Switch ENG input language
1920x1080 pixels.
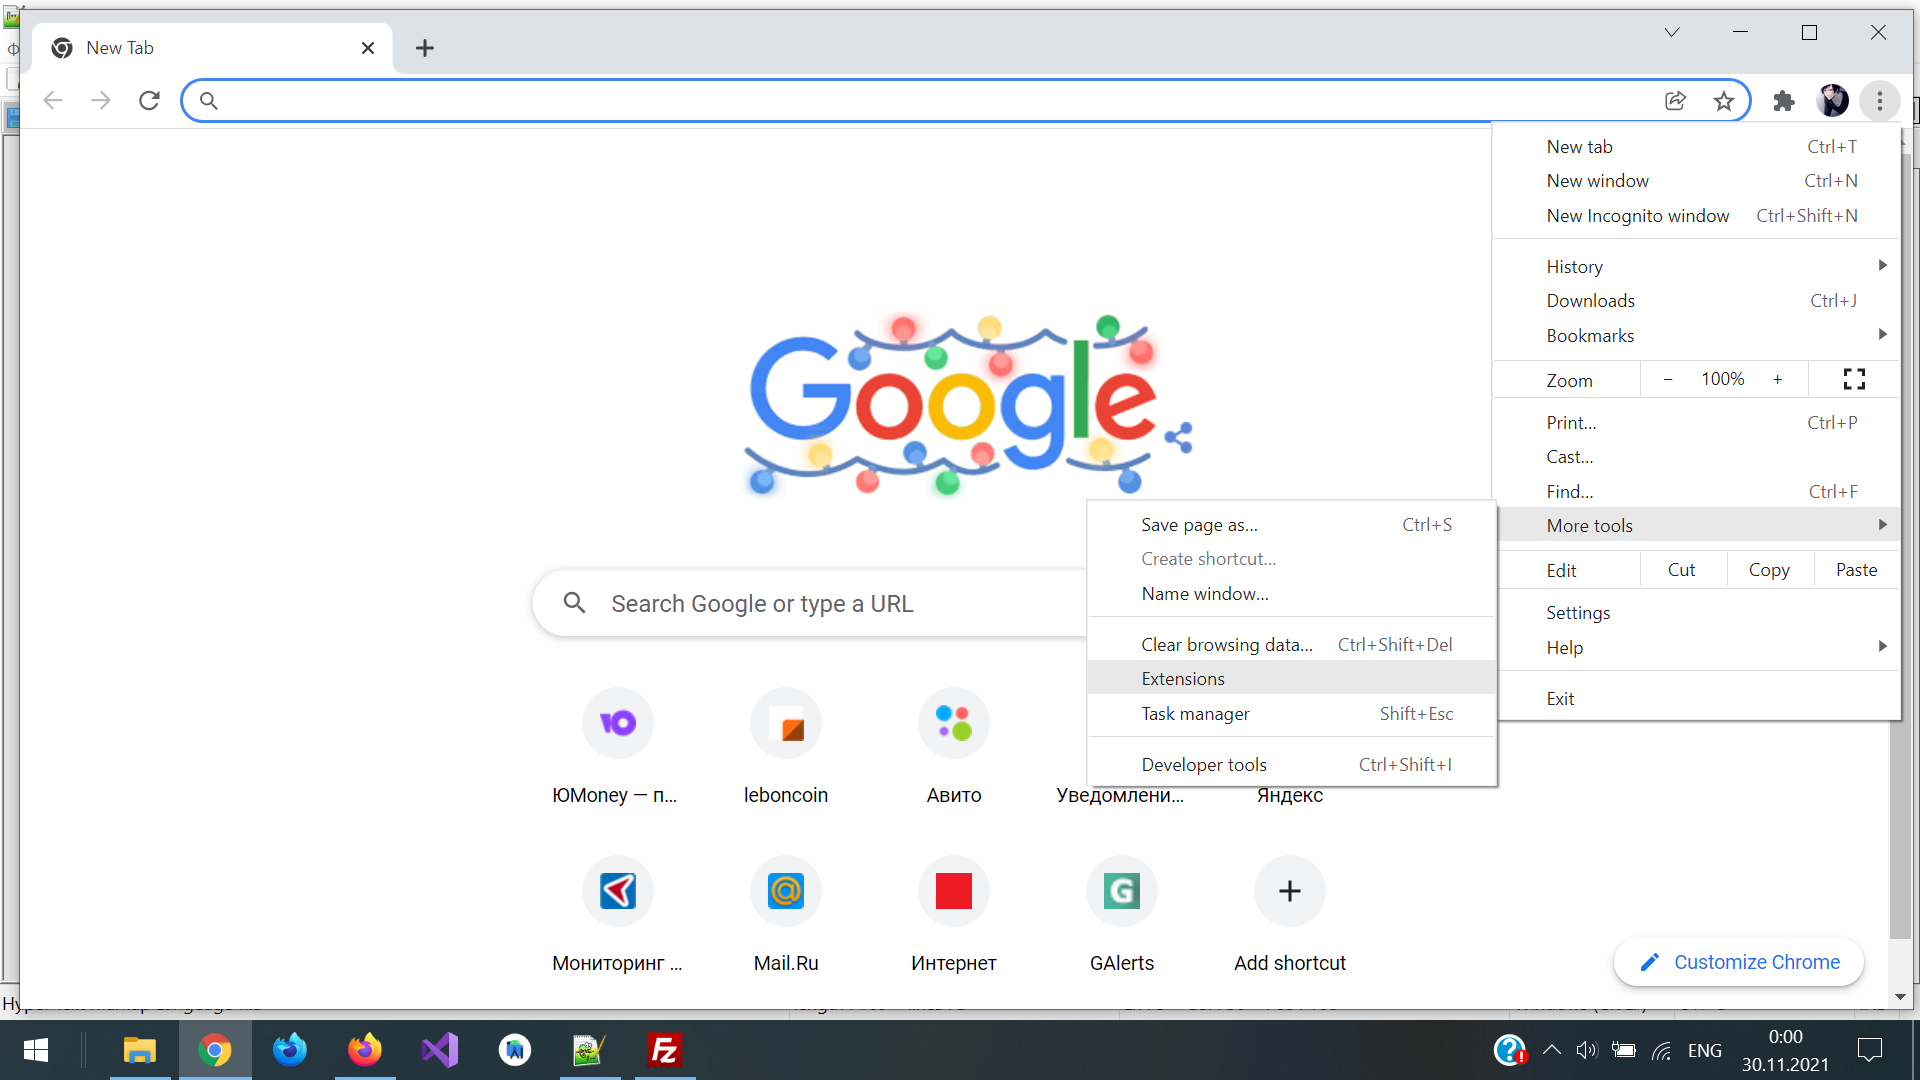[x=1705, y=1050]
